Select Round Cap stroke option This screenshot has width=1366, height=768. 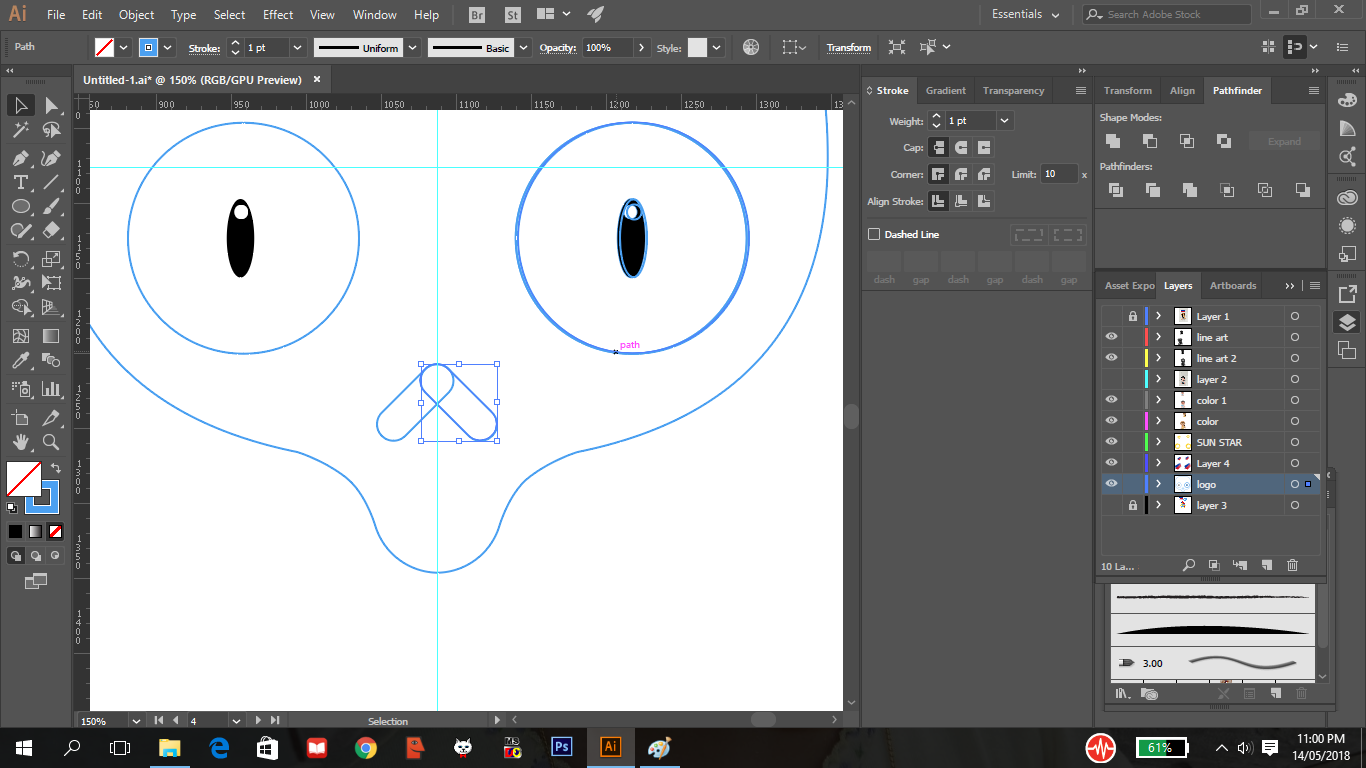[961, 147]
